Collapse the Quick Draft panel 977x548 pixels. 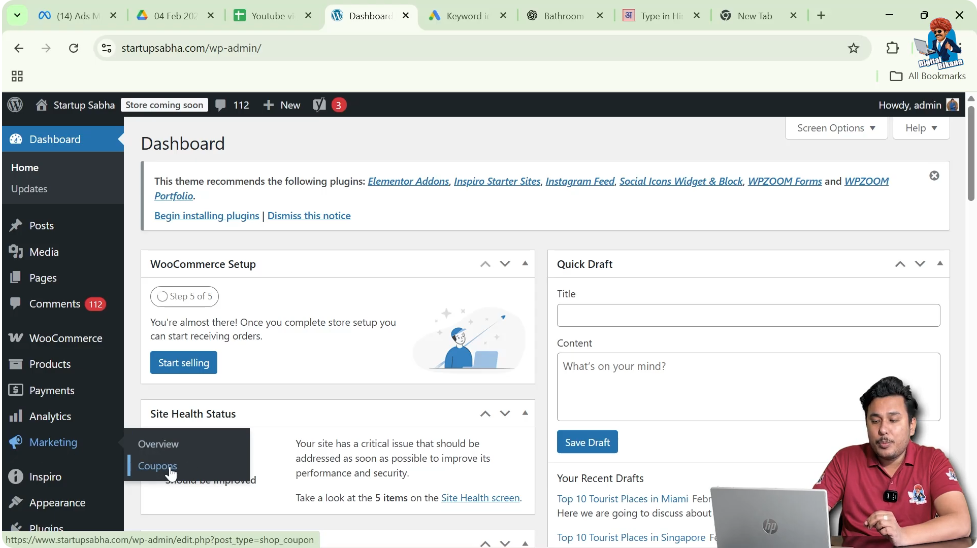coord(940,264)
